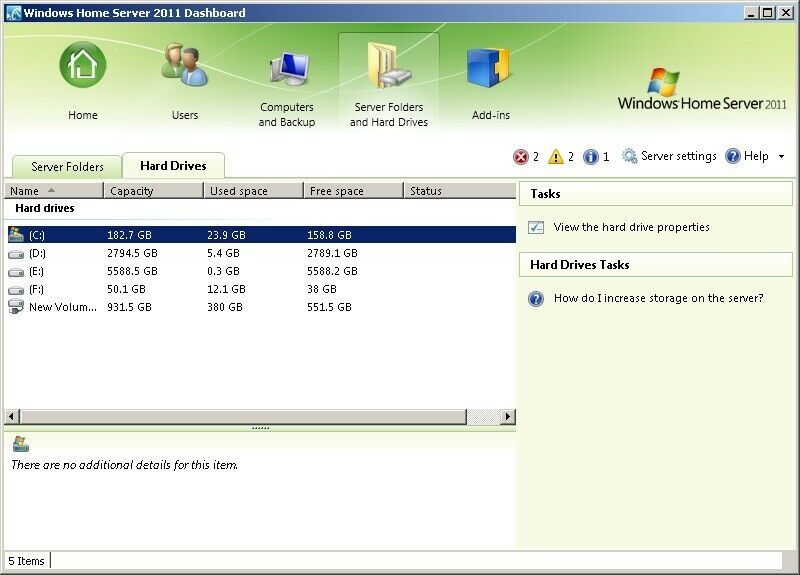
Task: Minimize the Dashboard window
Action: point(750,13)
